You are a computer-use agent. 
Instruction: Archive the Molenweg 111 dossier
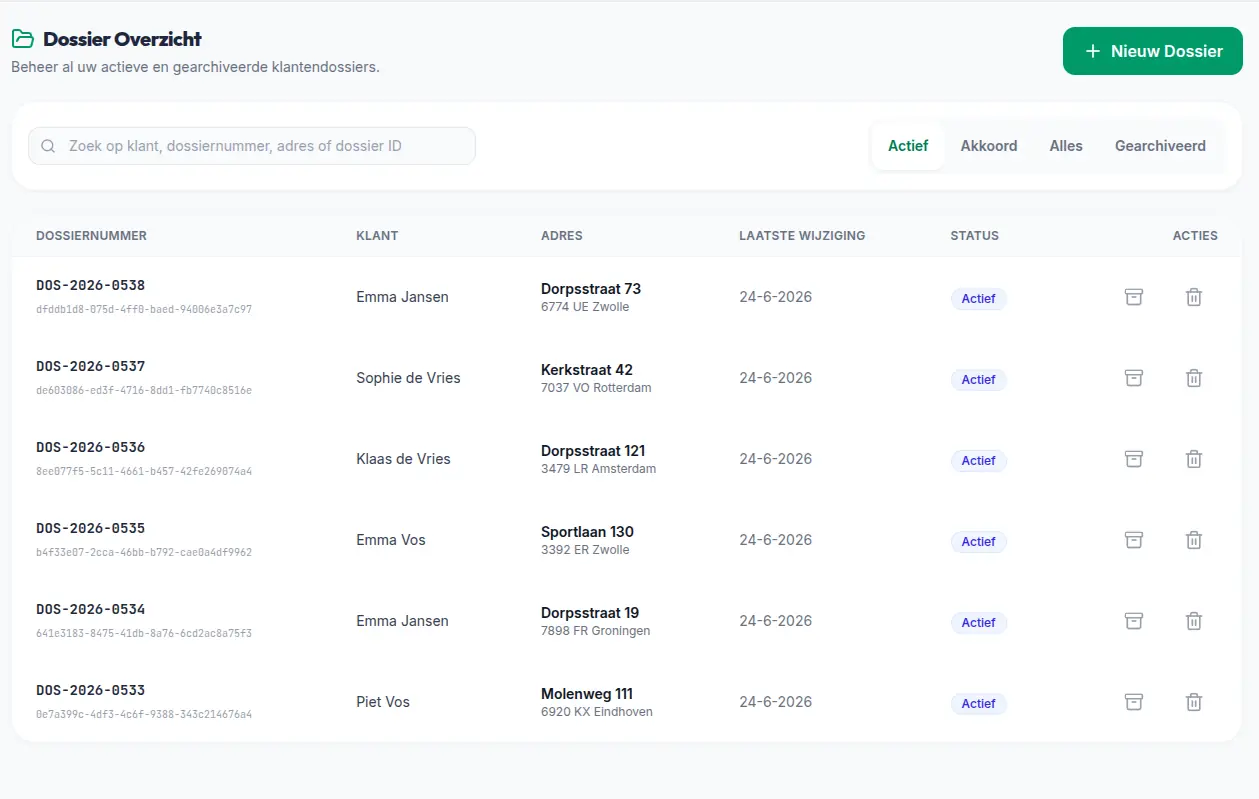1133,702
